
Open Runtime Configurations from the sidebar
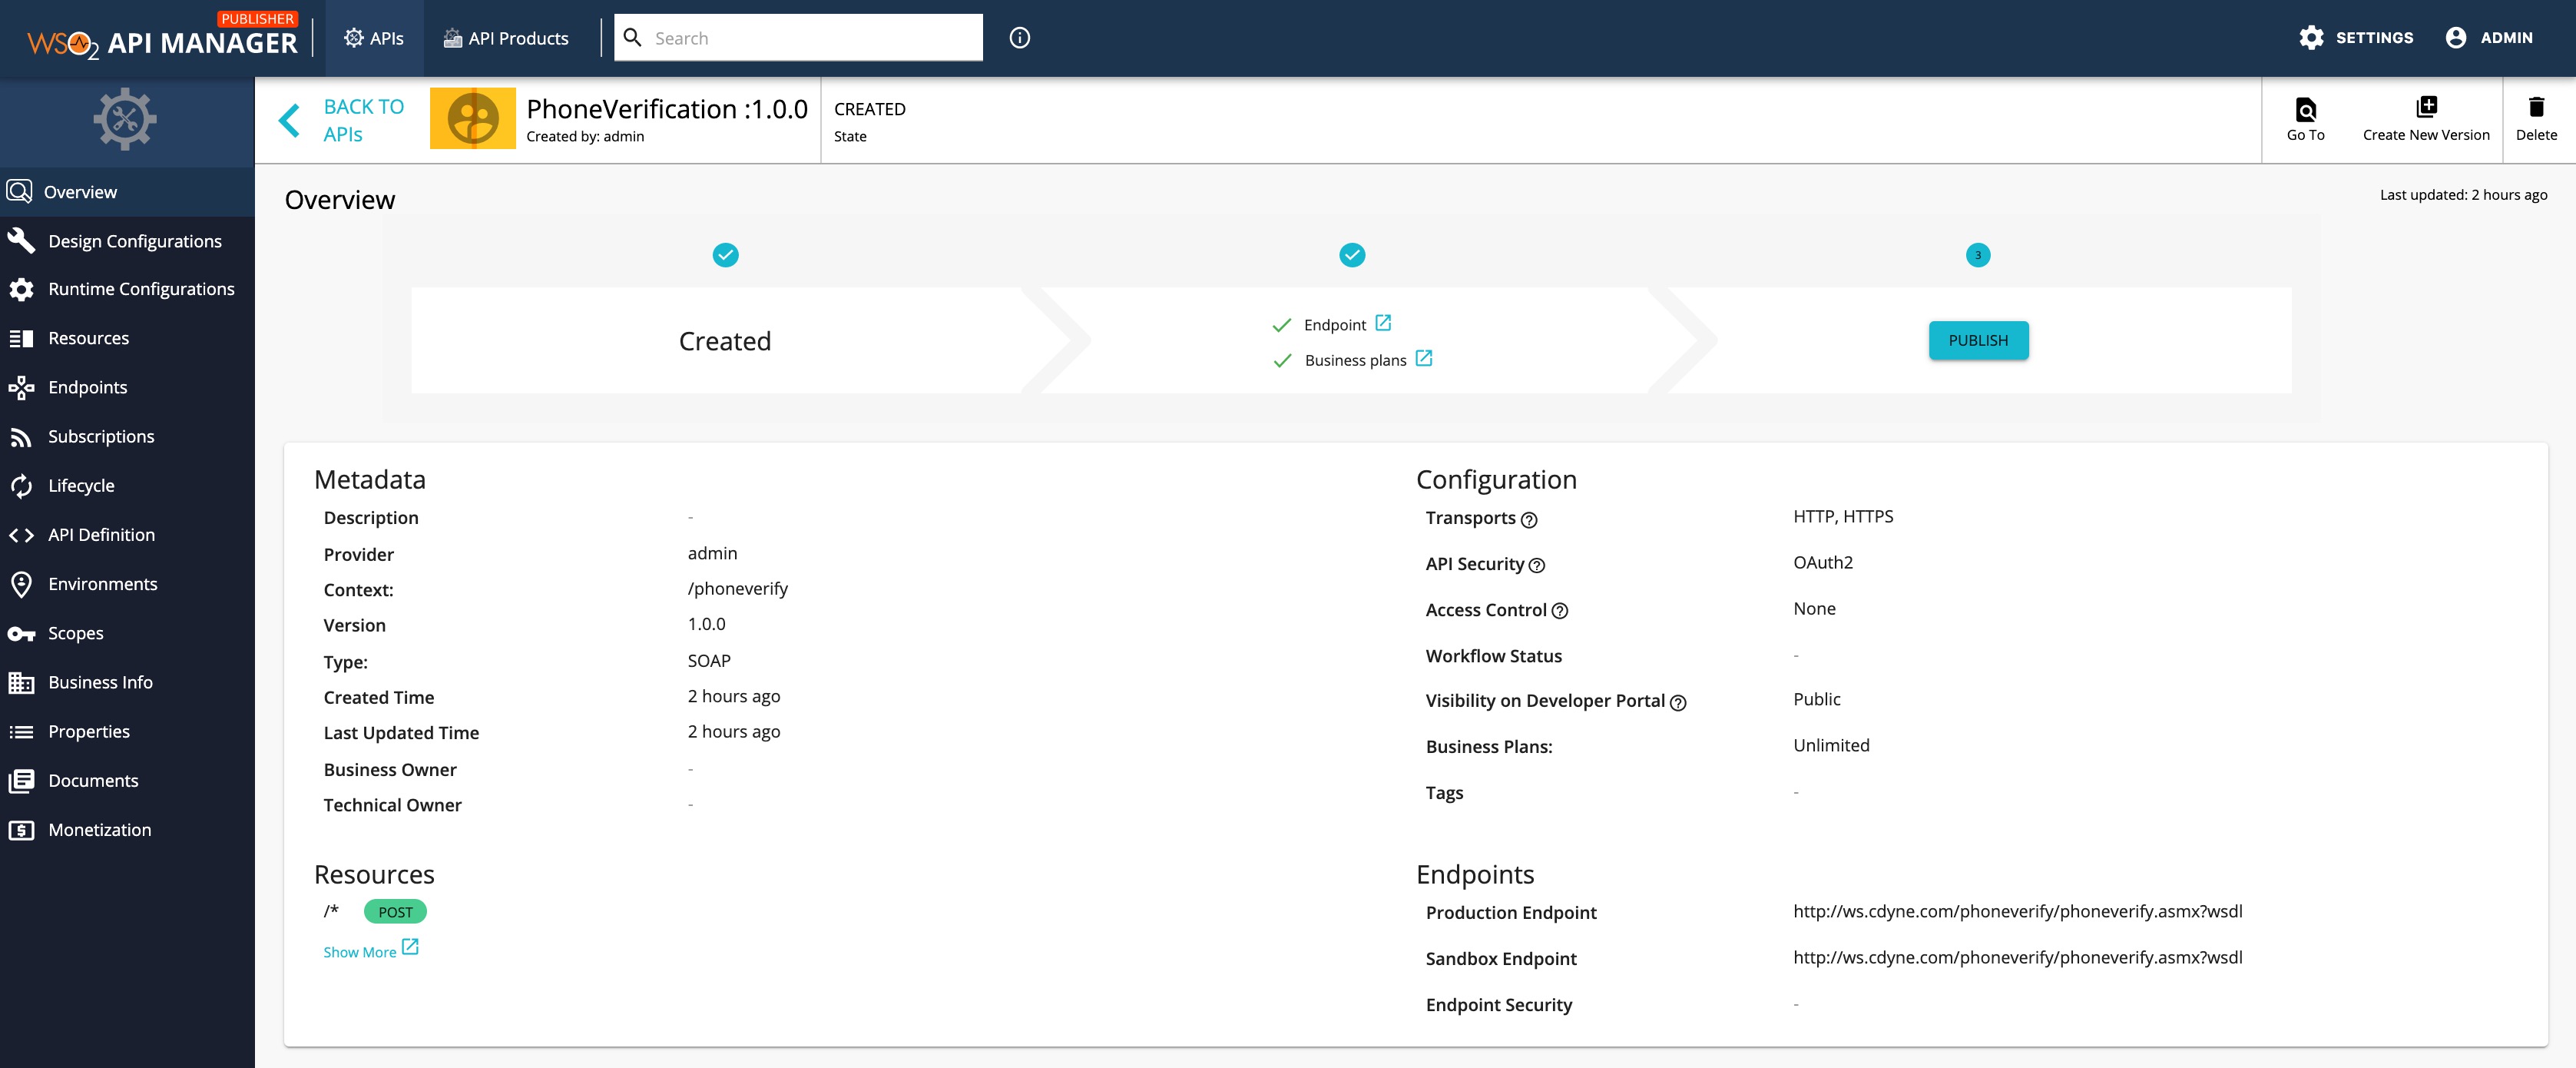coord(141,288)
